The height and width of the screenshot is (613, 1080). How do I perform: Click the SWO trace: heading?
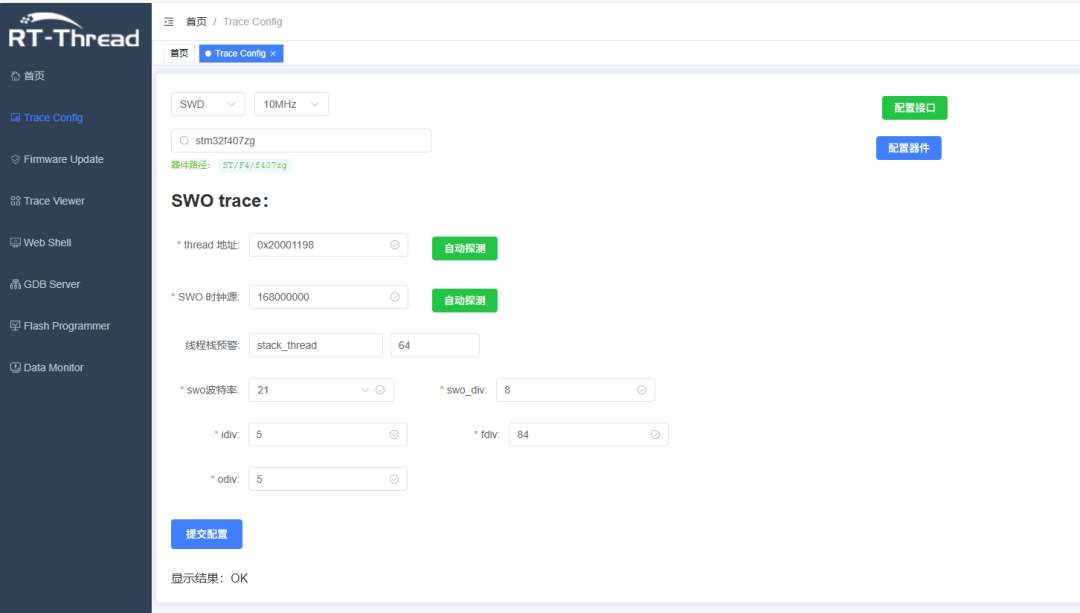click(220, 200)
